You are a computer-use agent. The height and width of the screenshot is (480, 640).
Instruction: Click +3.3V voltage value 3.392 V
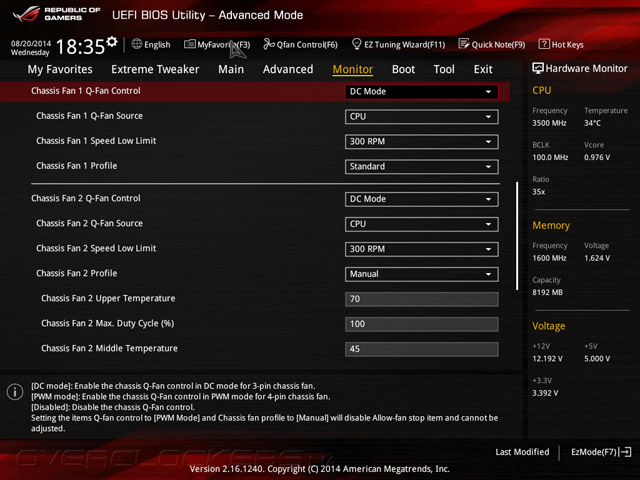[545, 393]
